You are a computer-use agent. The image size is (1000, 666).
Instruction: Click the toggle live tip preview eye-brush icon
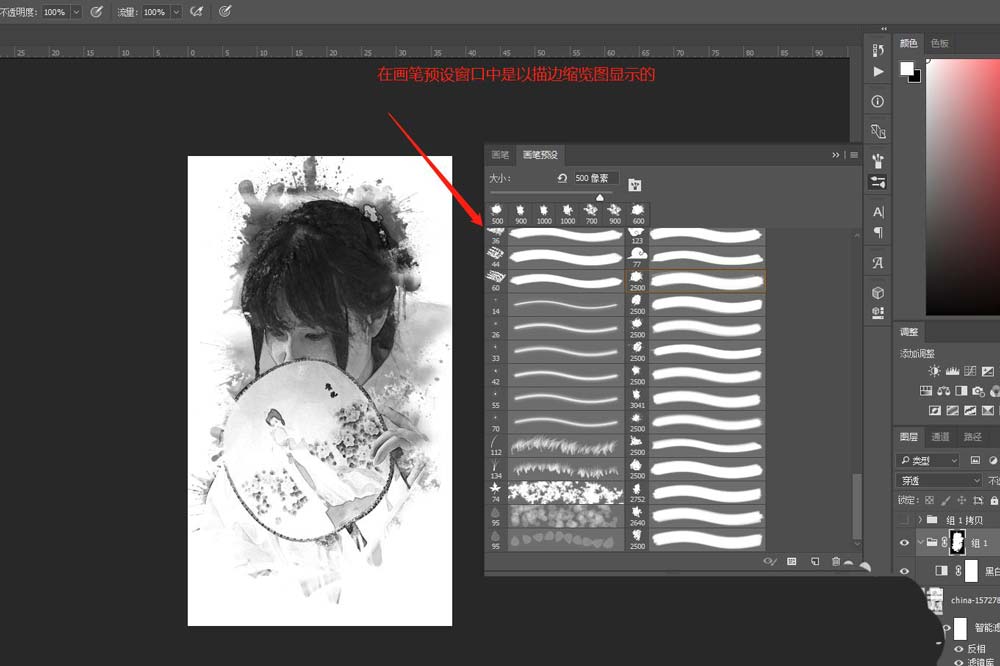770,561
